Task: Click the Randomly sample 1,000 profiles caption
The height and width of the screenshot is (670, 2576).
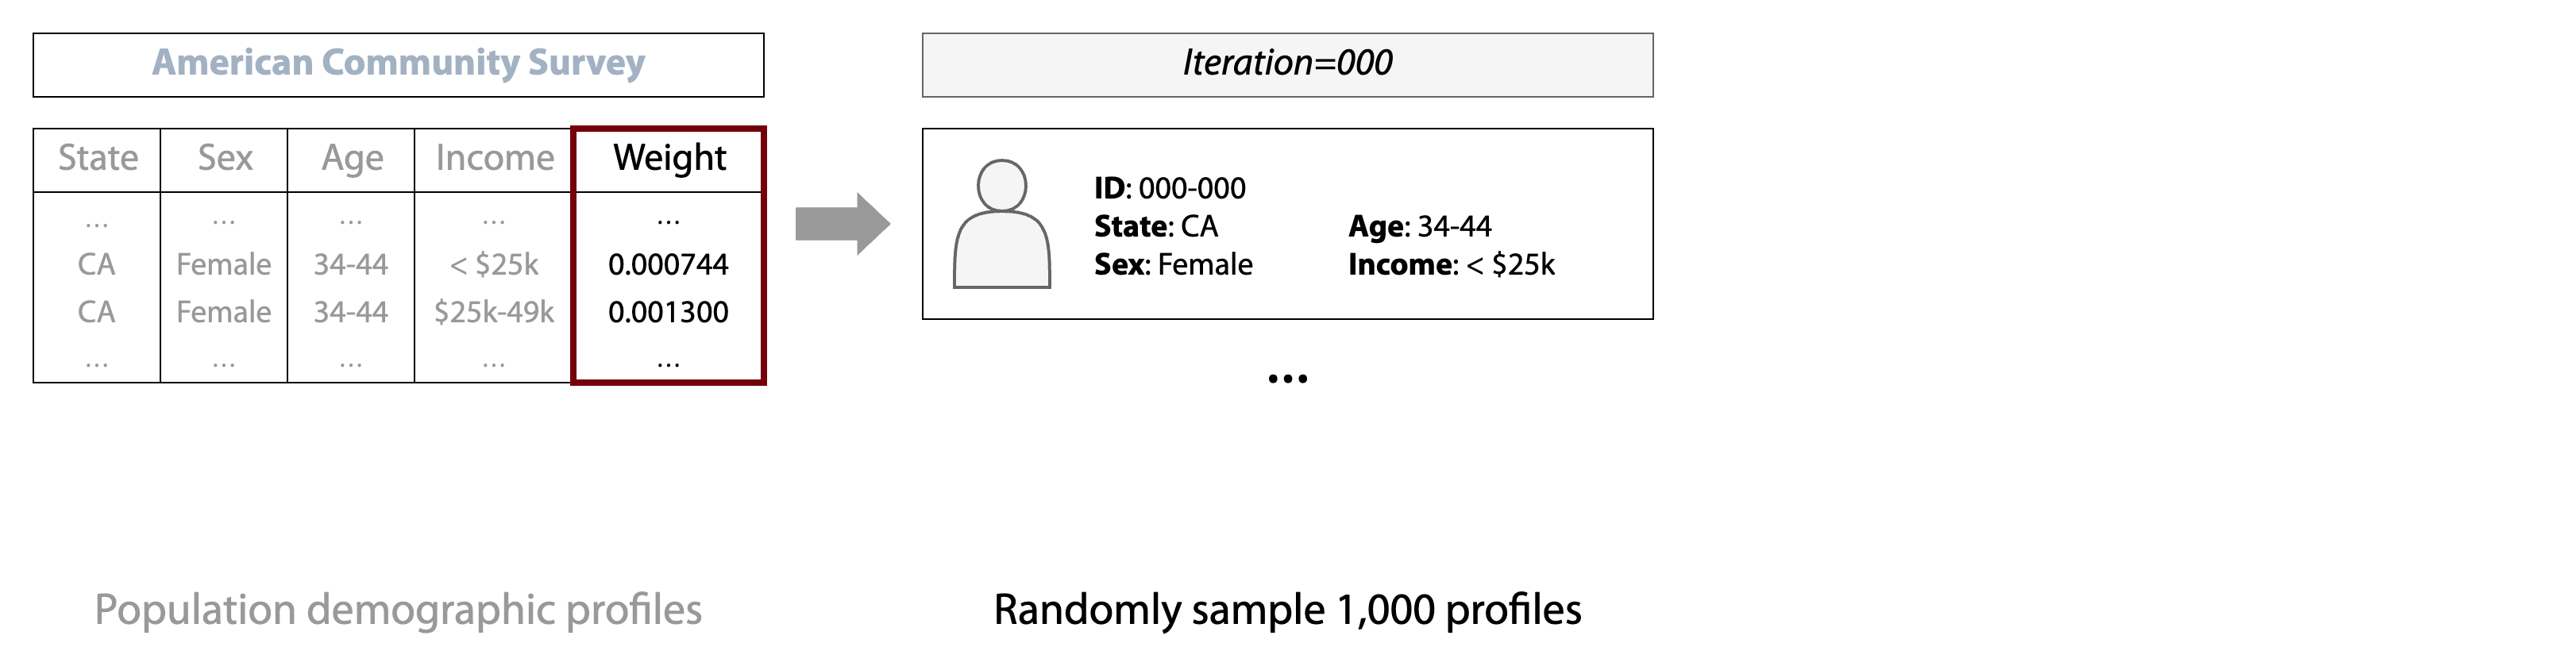Action: [1287, 609]
